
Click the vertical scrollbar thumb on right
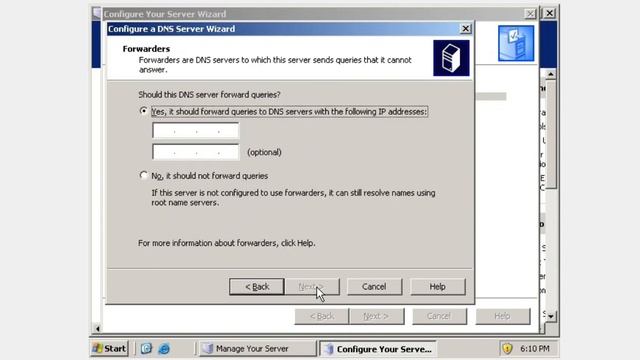coord(551,134)
